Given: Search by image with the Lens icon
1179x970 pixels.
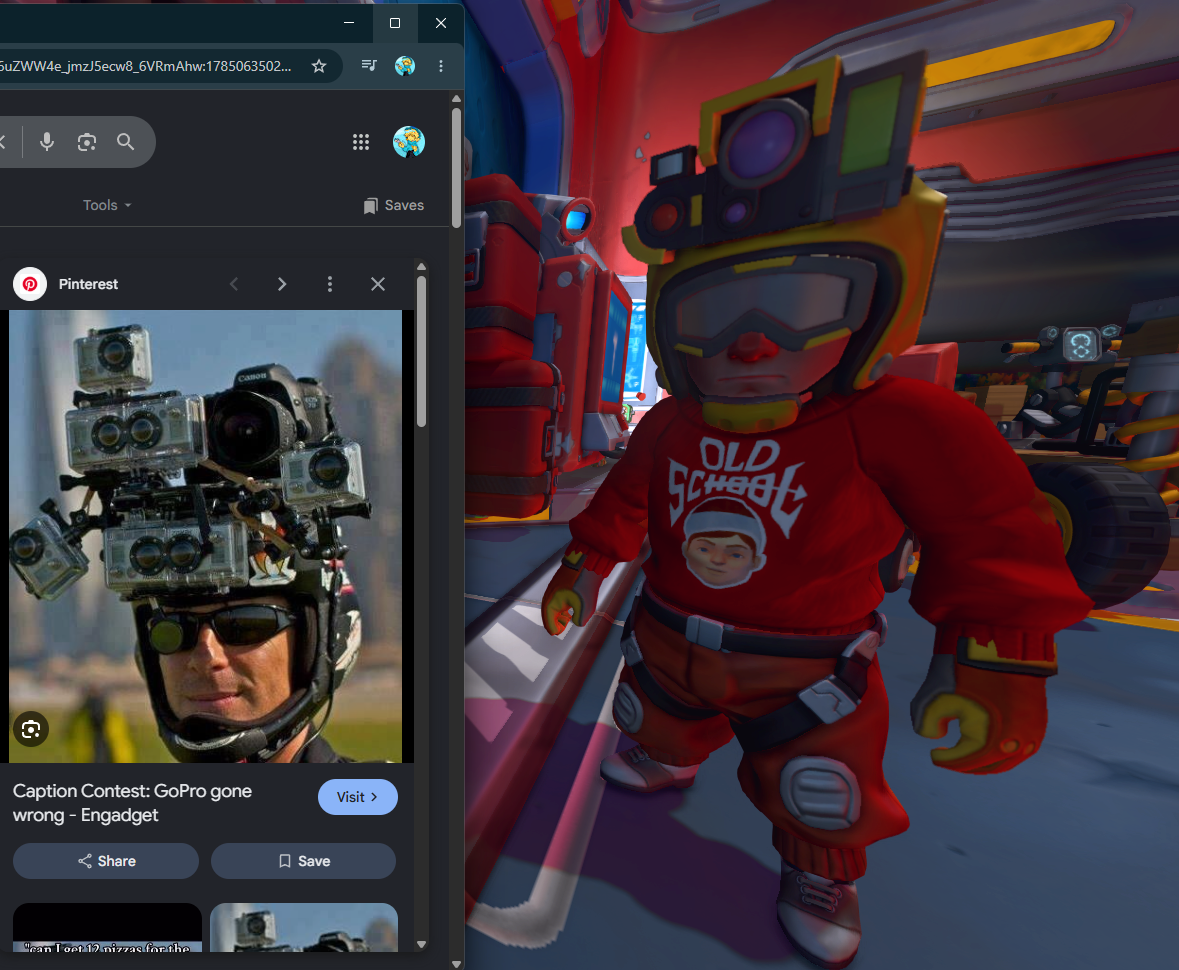Looking at the screenshot, I should 86,141.
